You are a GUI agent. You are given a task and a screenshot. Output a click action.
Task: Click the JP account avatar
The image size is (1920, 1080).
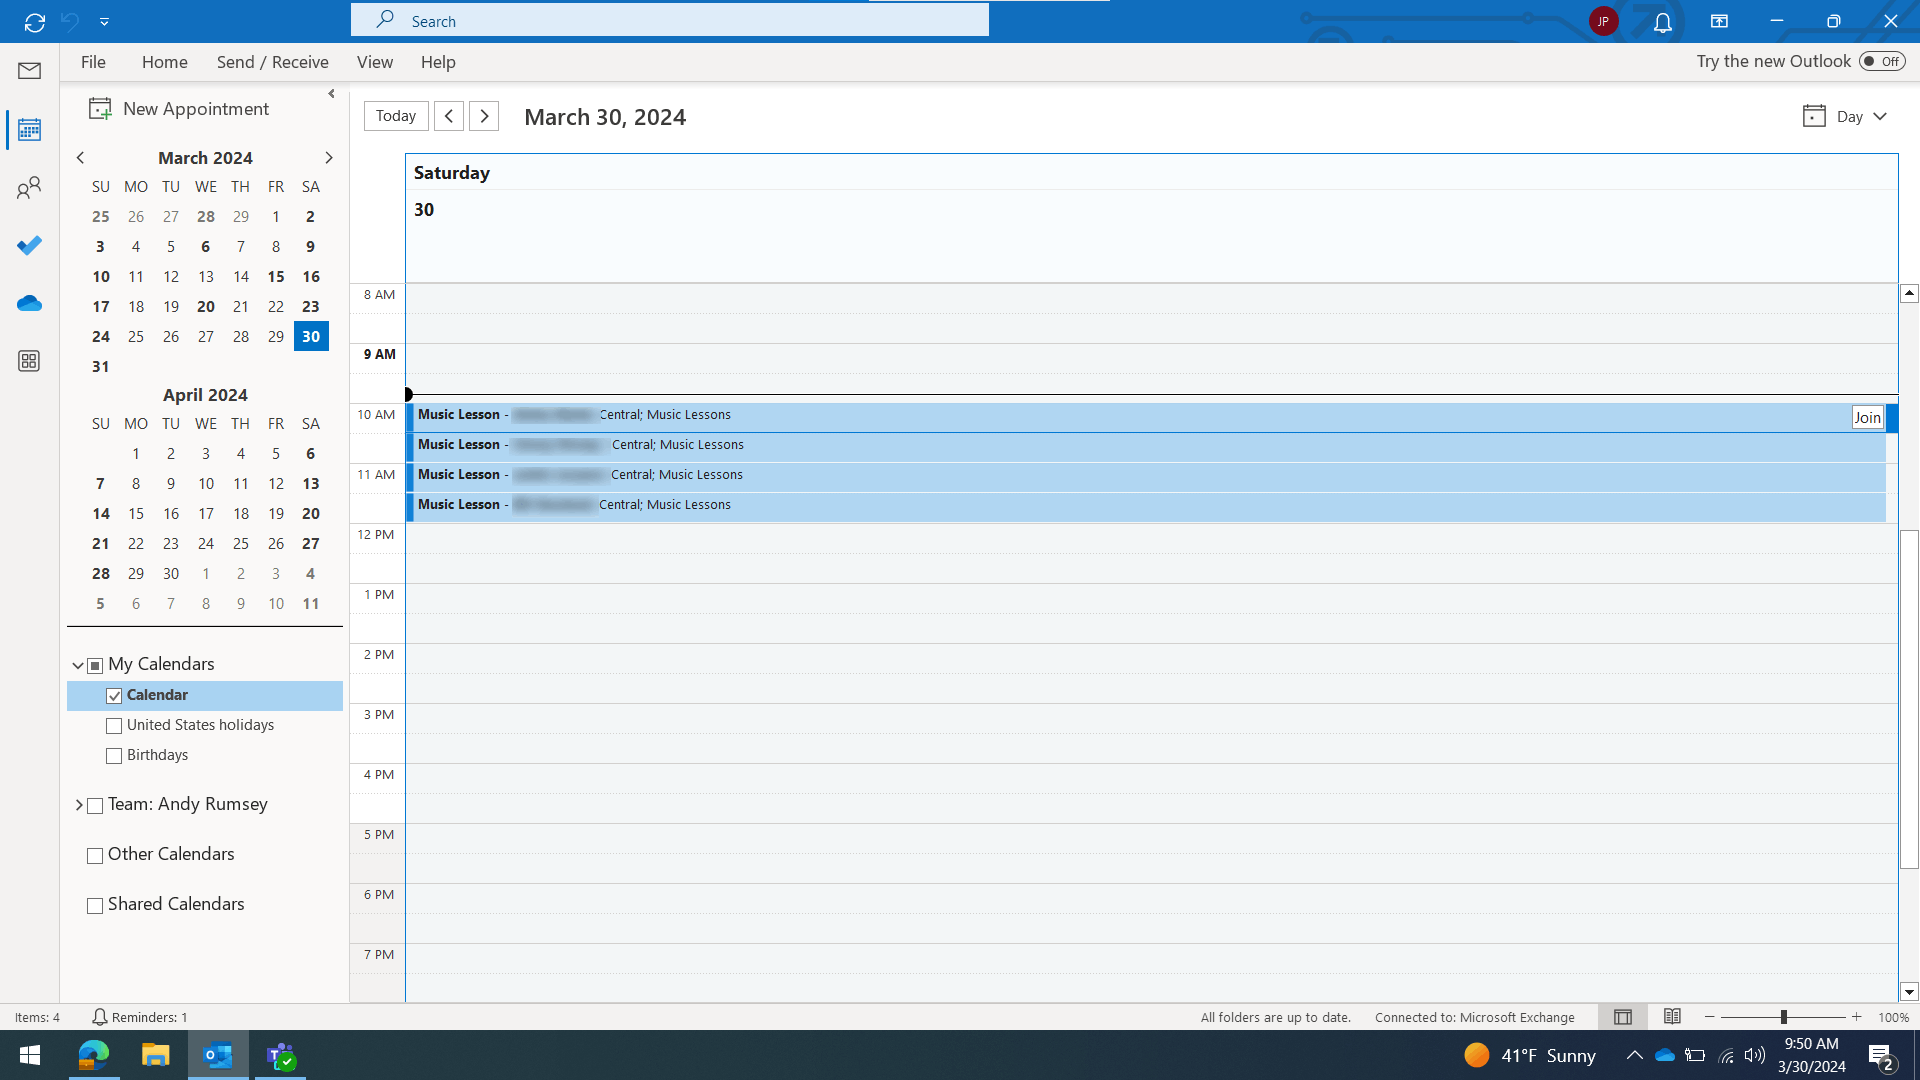1603,21
